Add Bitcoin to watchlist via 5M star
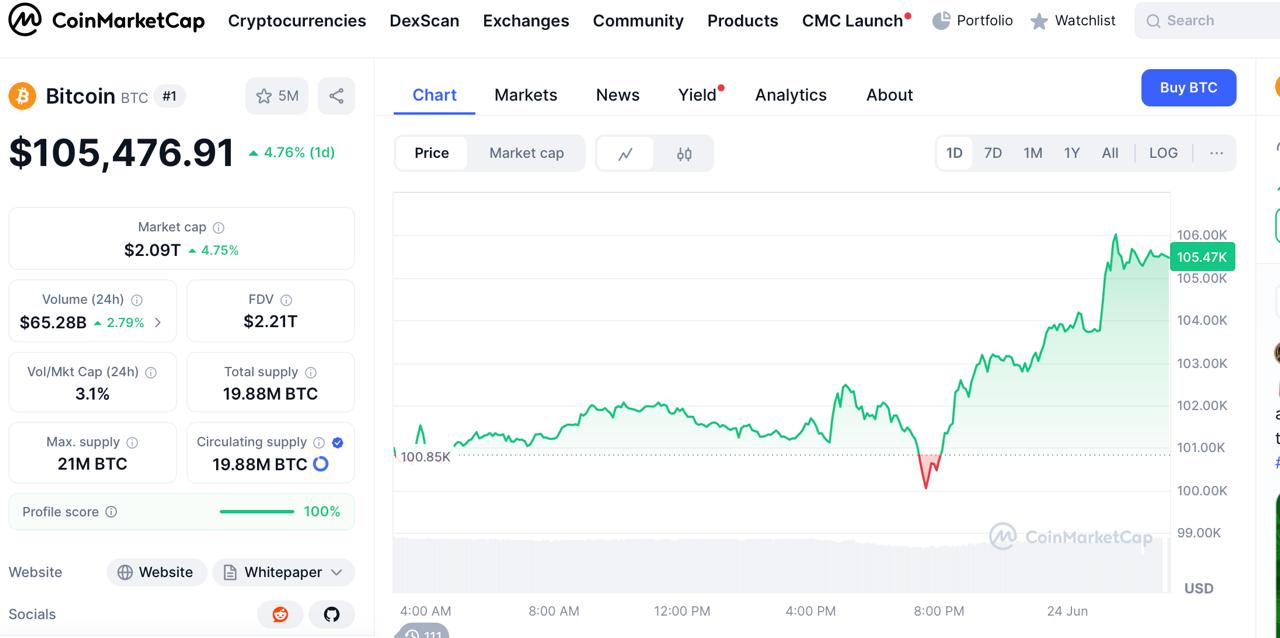 [x=277, y=96]
